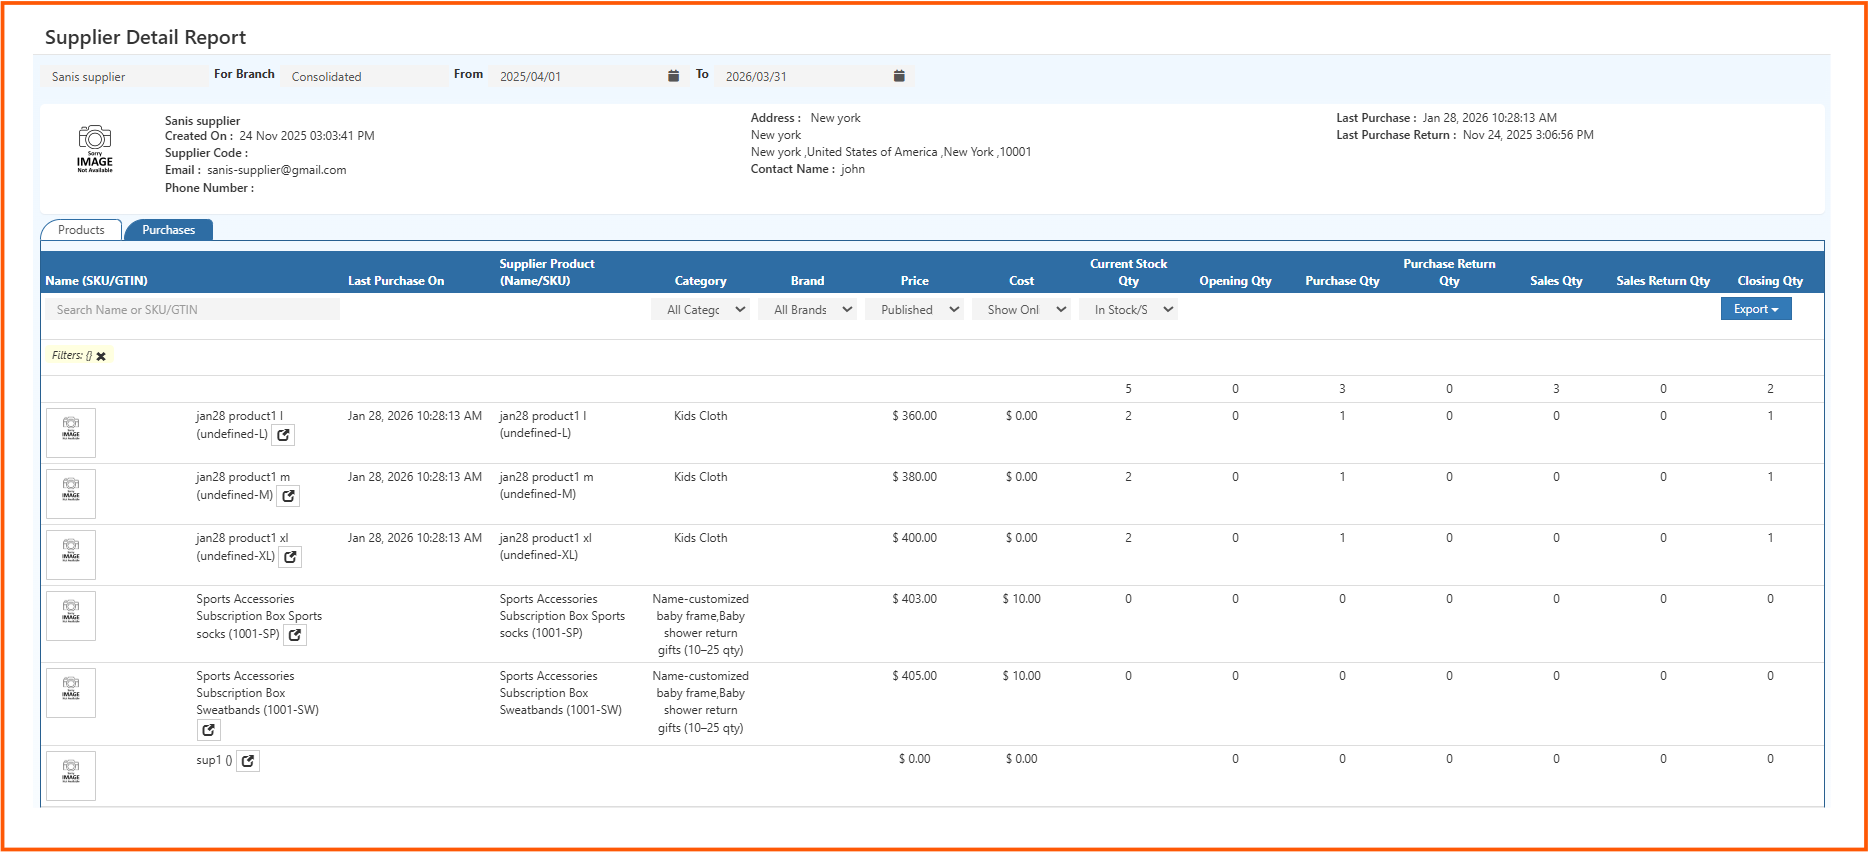Select the Purchases tab
The height and width of the screenshot is (852, 1869).
click(x=168, y=230)
